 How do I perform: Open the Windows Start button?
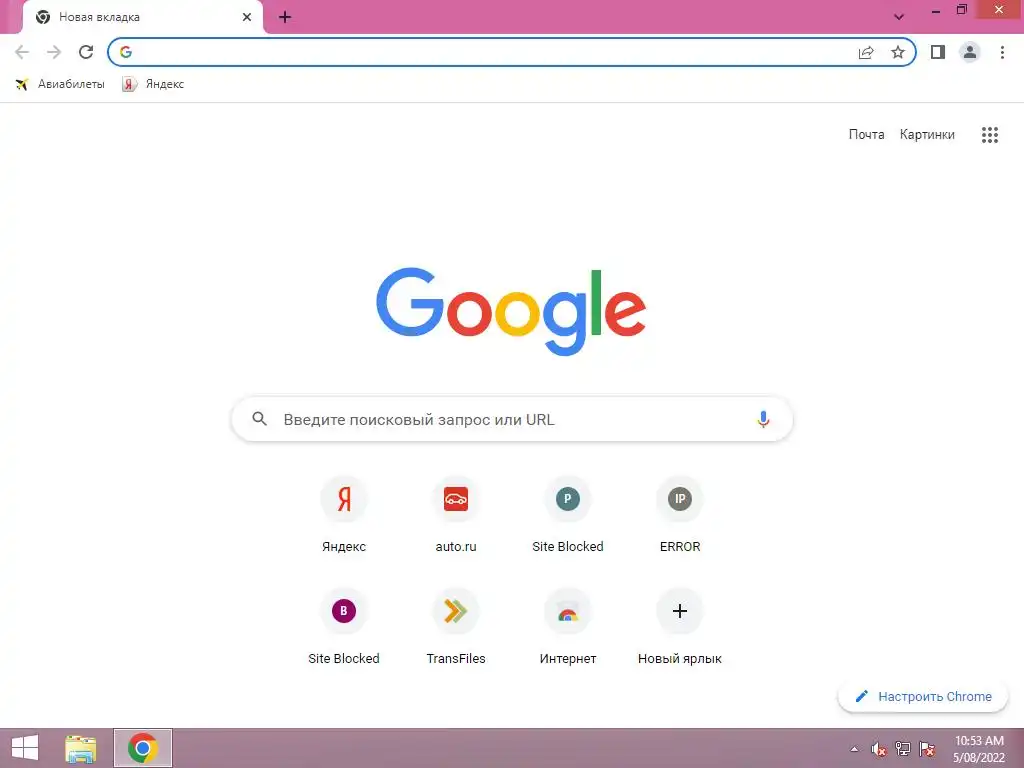coord(25,748)
